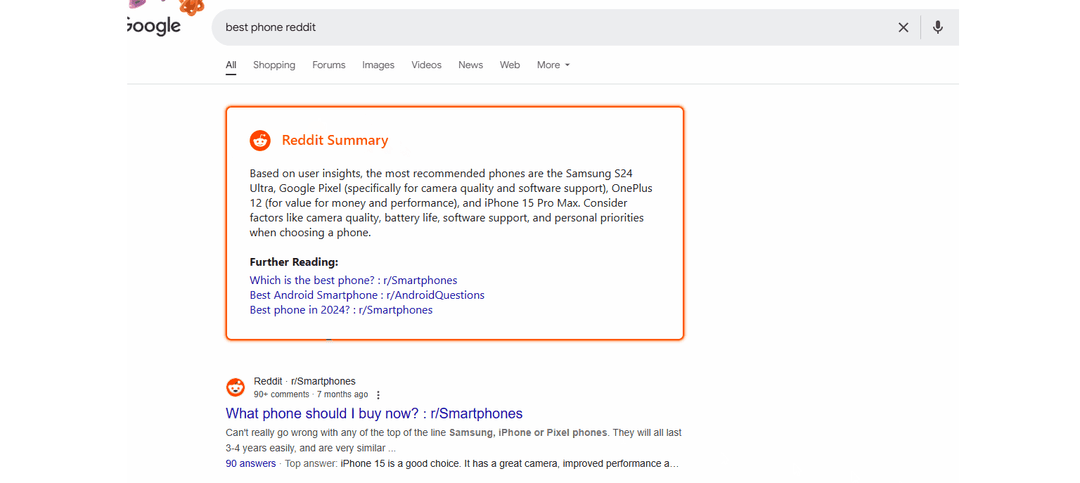Open "What phone should I buy now?" result

pos(374,414)
